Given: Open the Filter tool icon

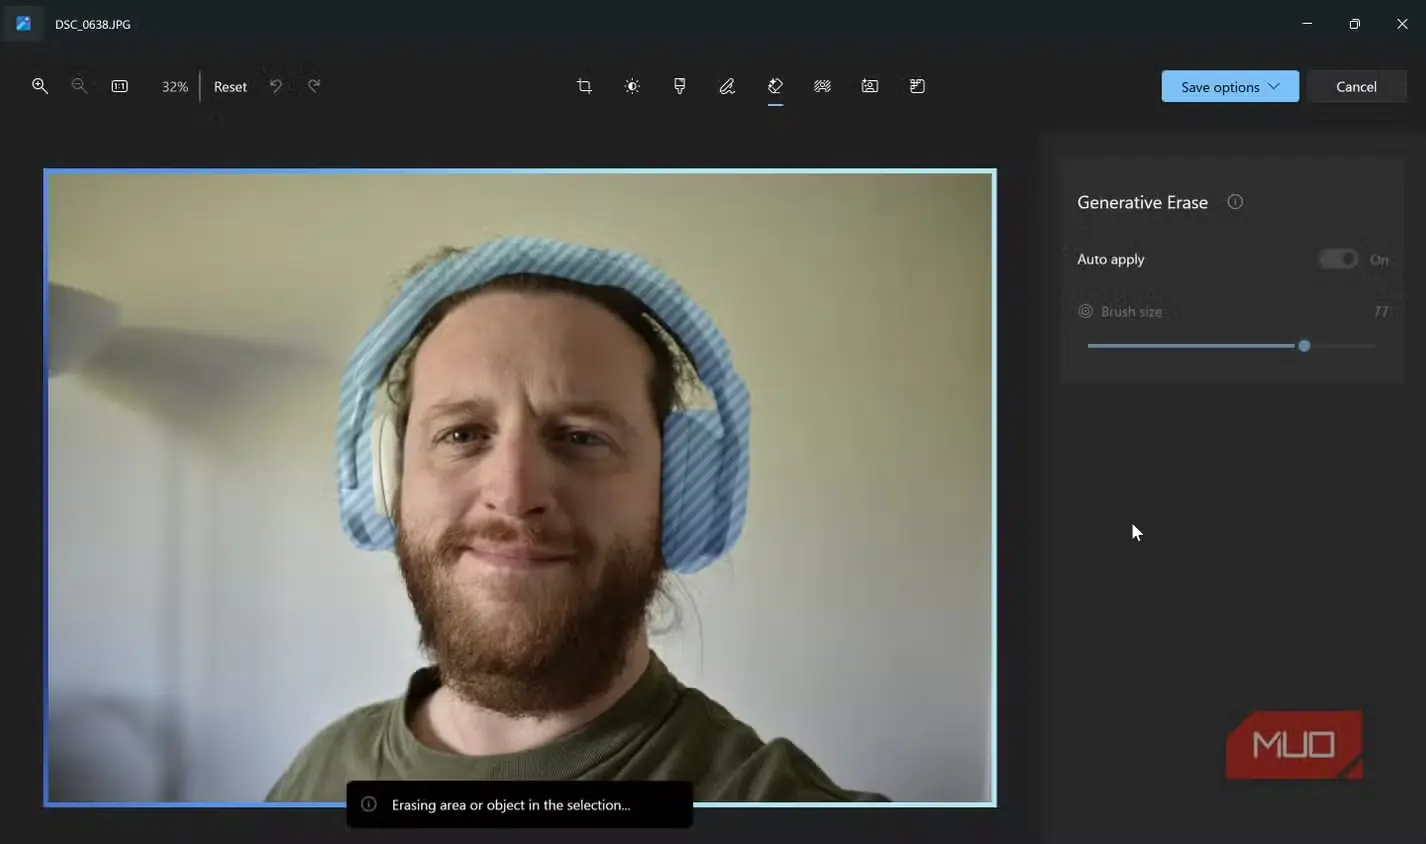Looking at the screenshot, I should 680,86.
